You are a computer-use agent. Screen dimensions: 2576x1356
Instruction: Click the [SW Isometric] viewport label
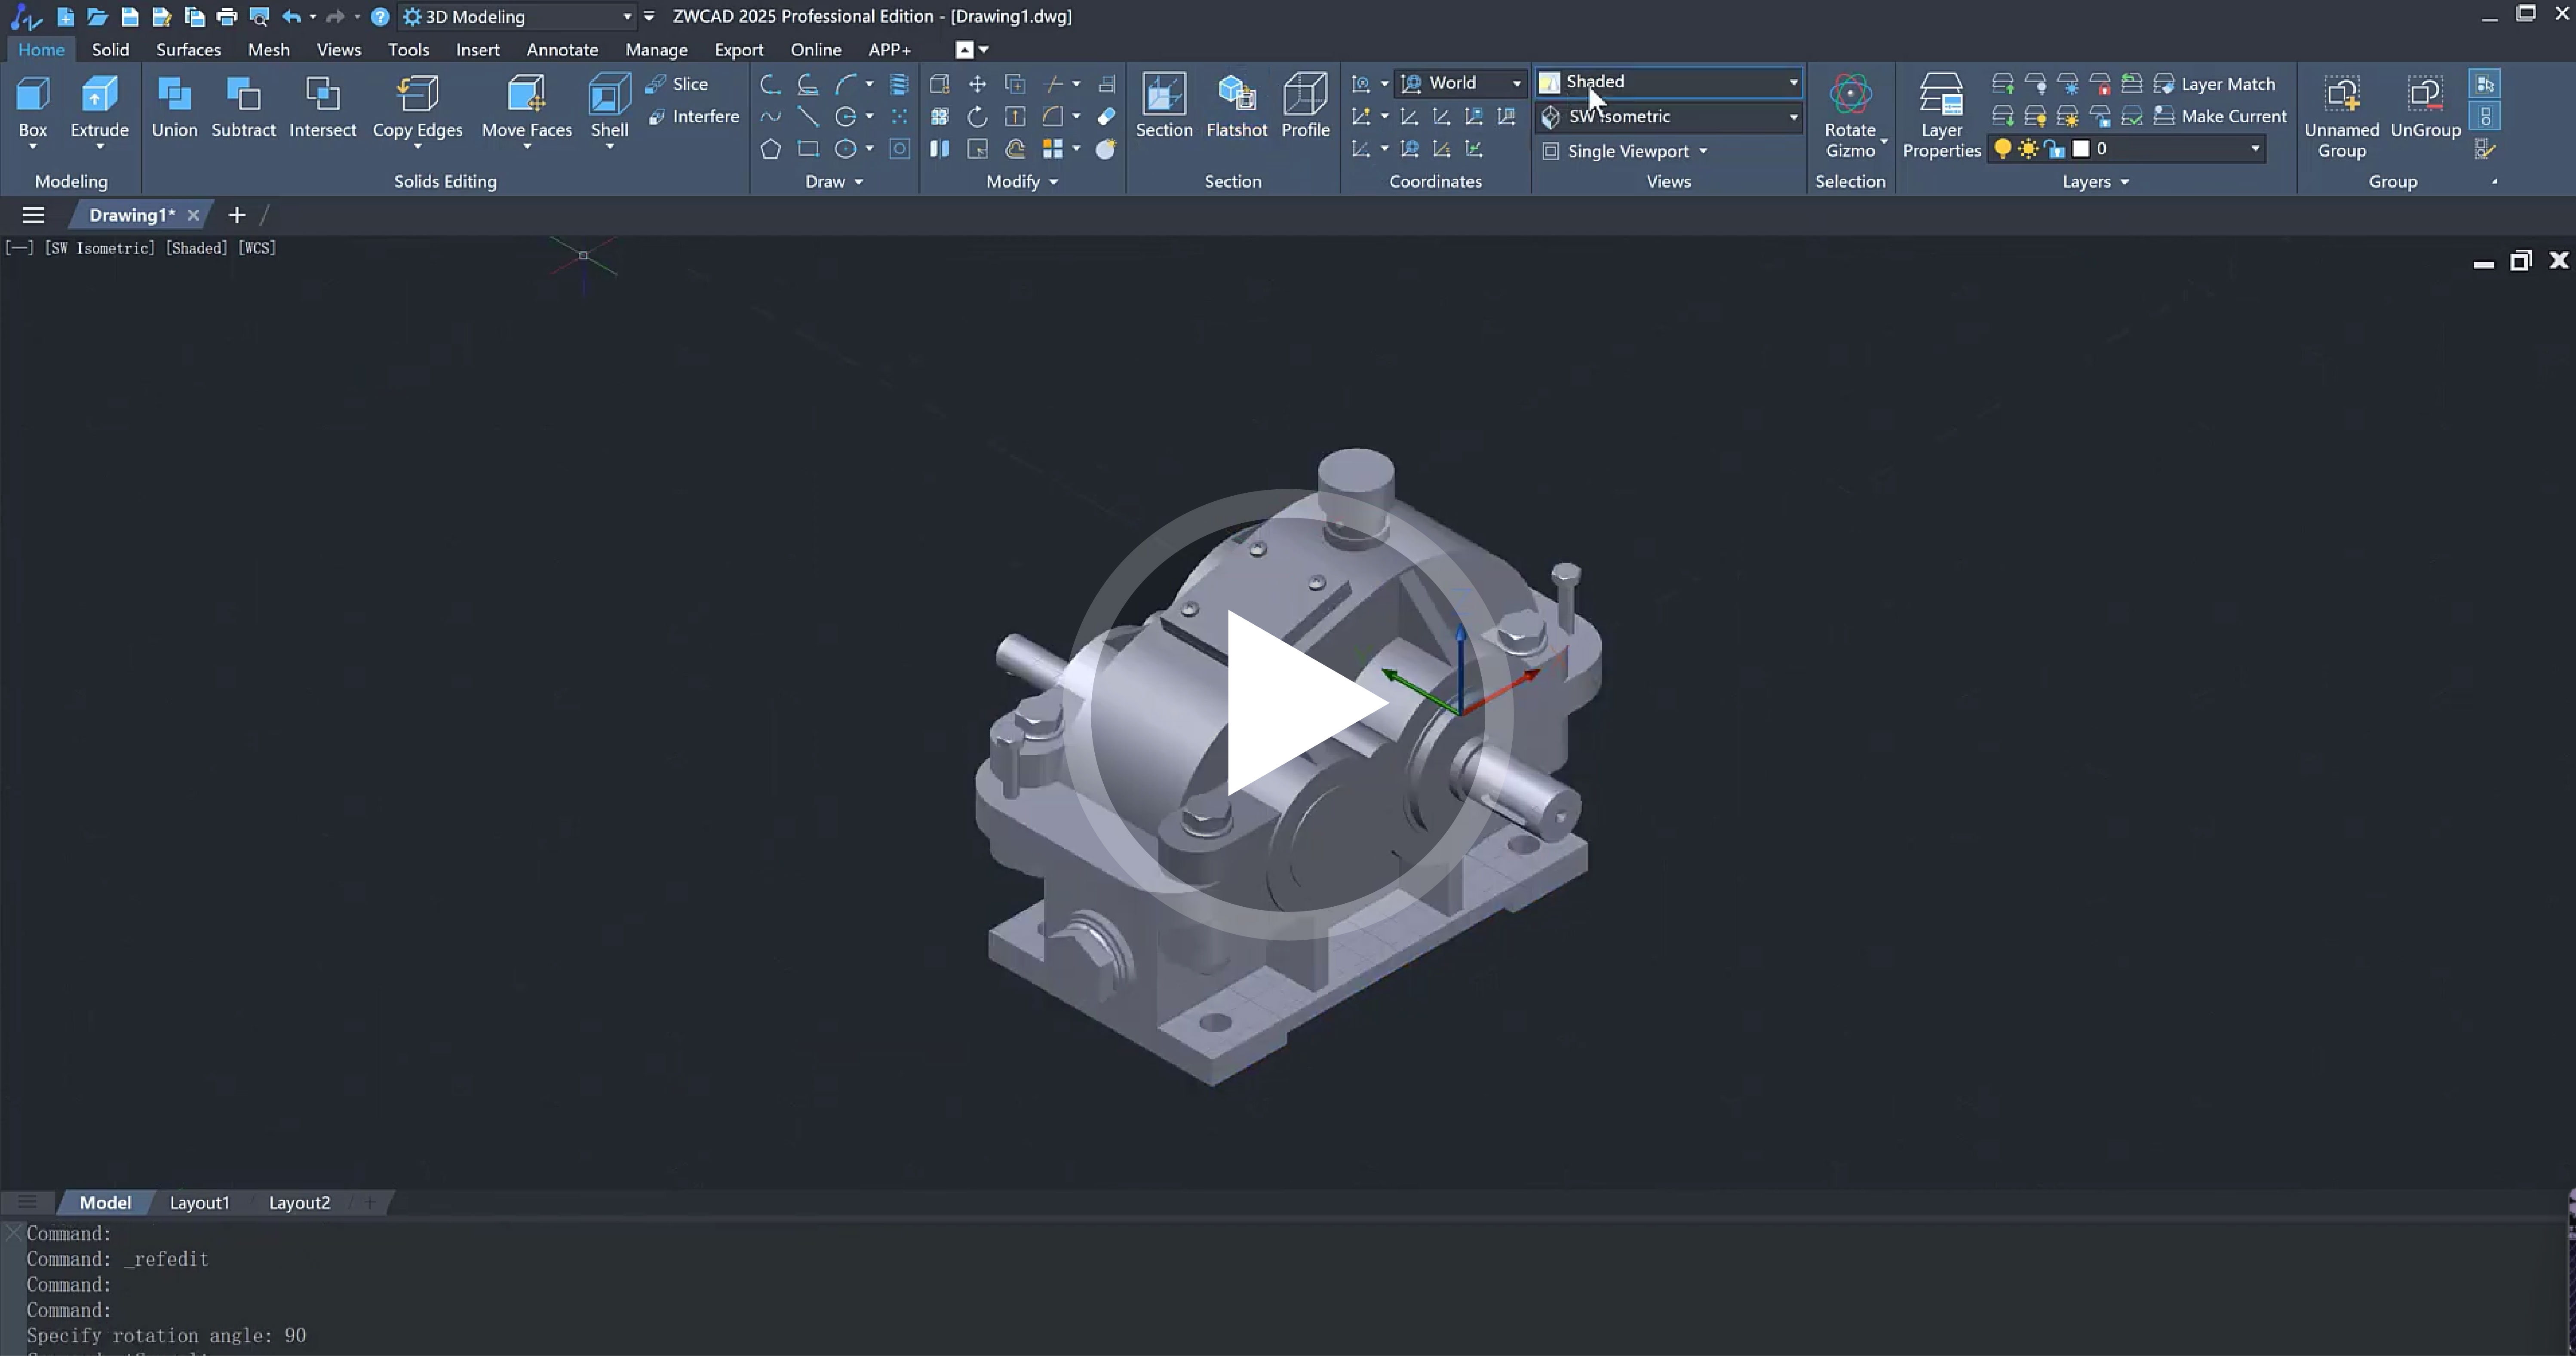tap(100, 248)
